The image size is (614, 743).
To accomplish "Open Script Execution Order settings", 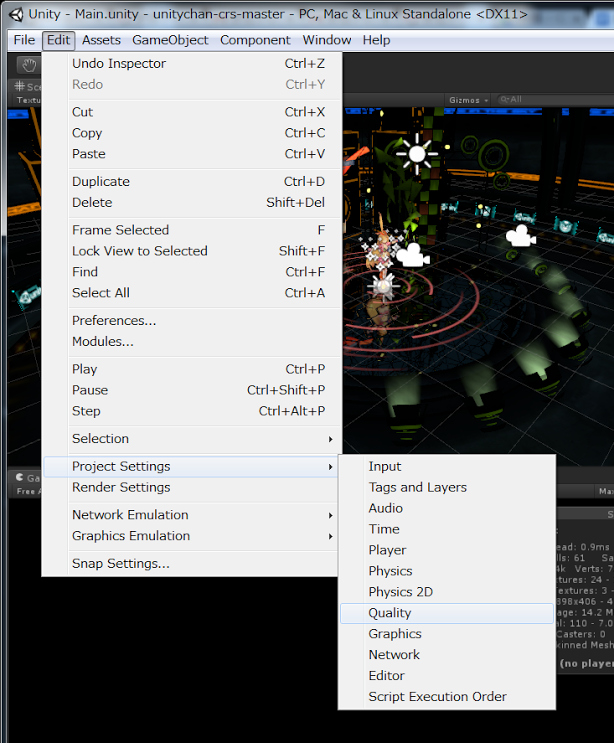I will [447, 697].
